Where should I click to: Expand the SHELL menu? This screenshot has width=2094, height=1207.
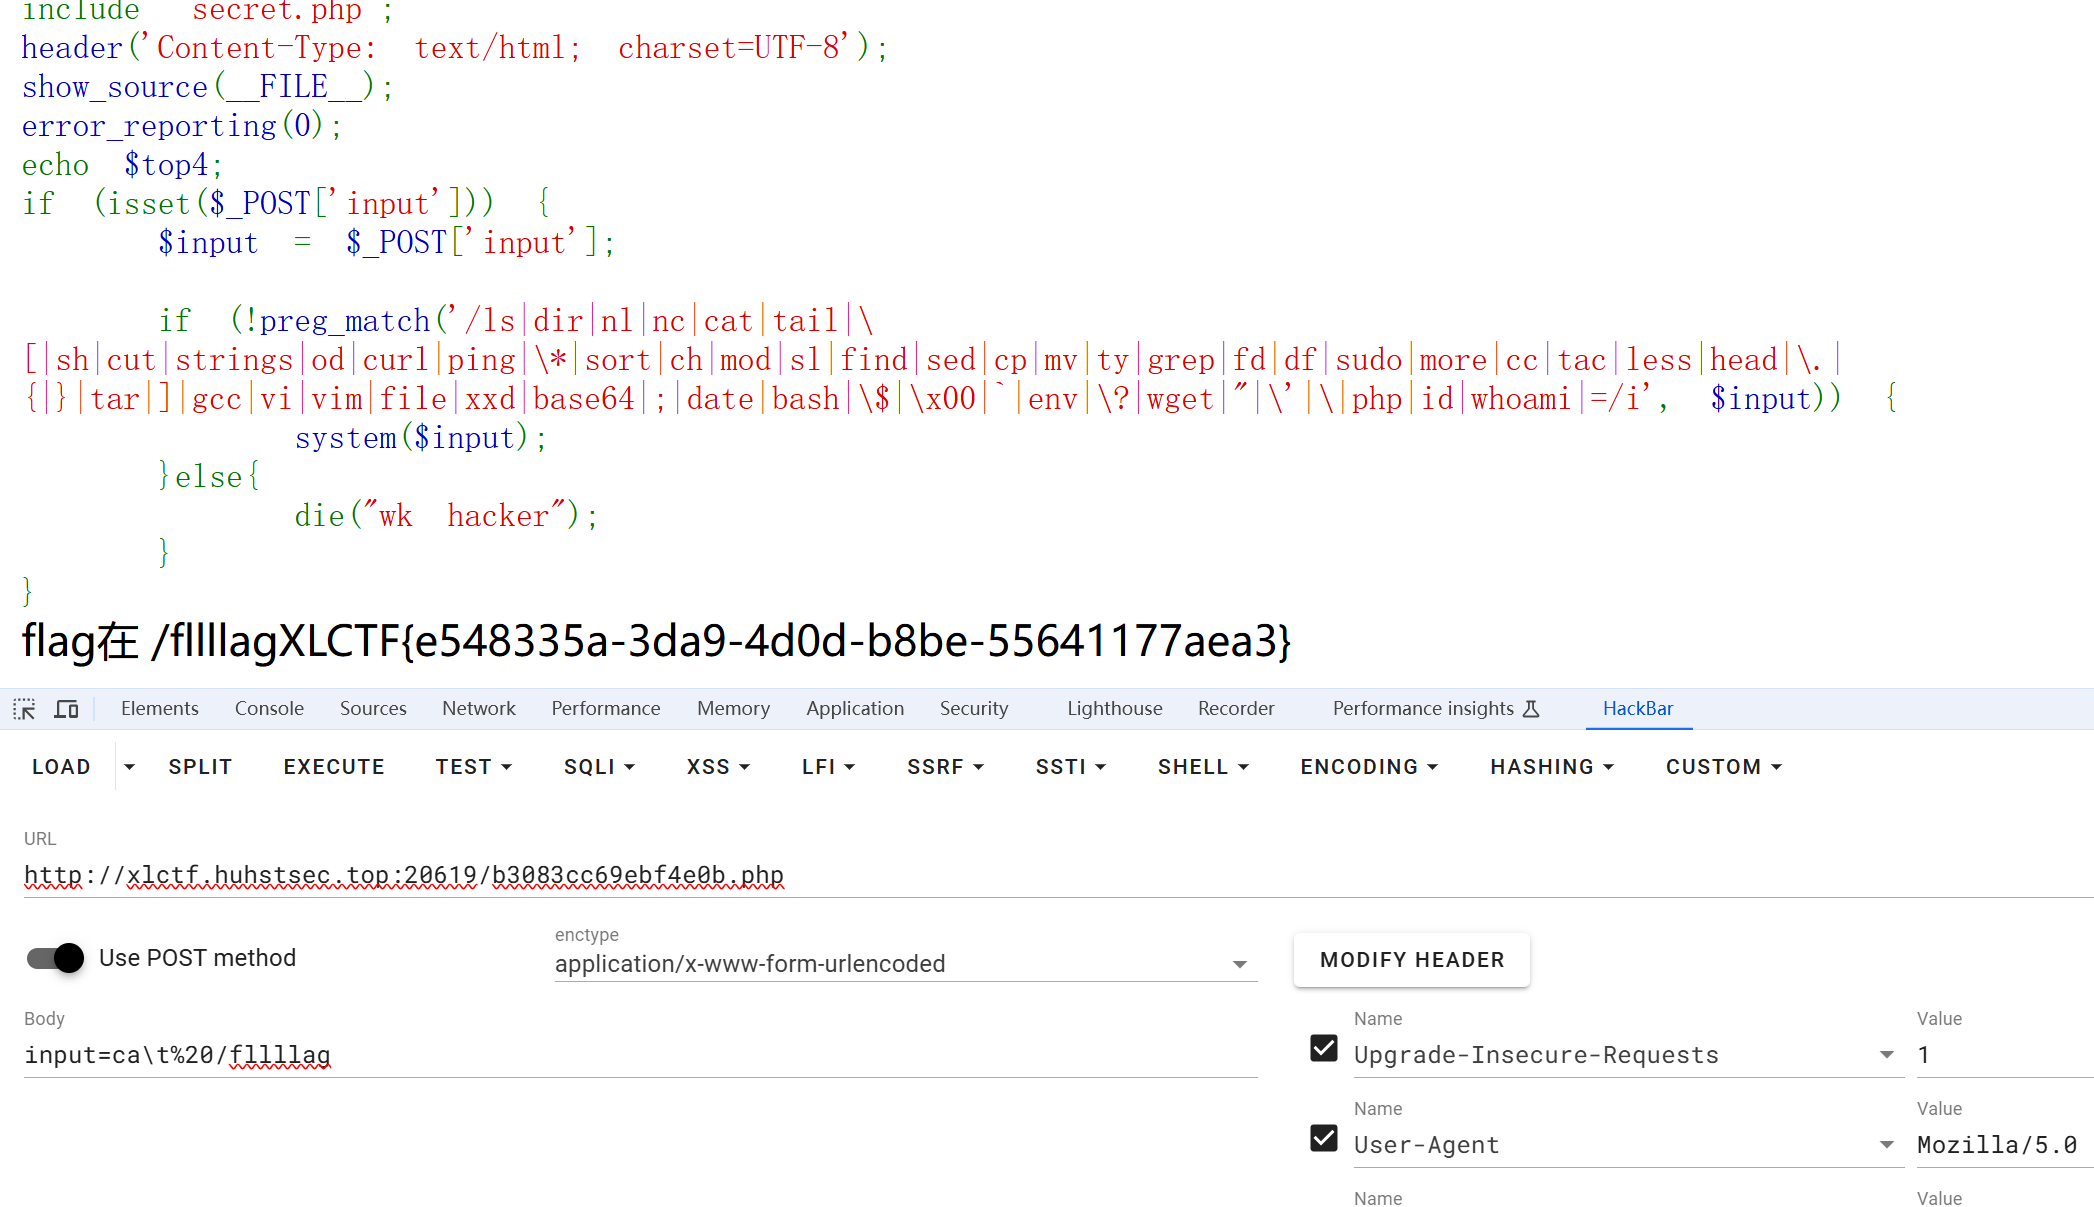tap(1203, 767)
